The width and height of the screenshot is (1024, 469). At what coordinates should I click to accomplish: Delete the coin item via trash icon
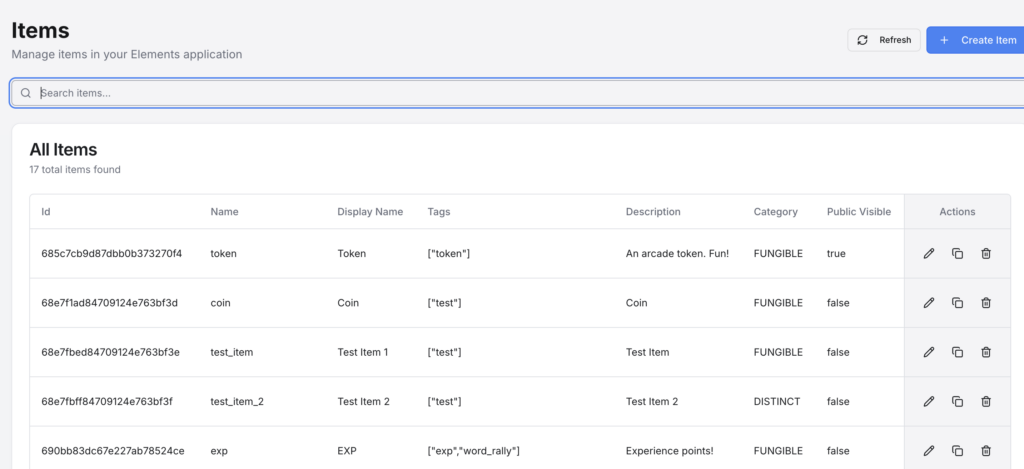coord(986,303)
